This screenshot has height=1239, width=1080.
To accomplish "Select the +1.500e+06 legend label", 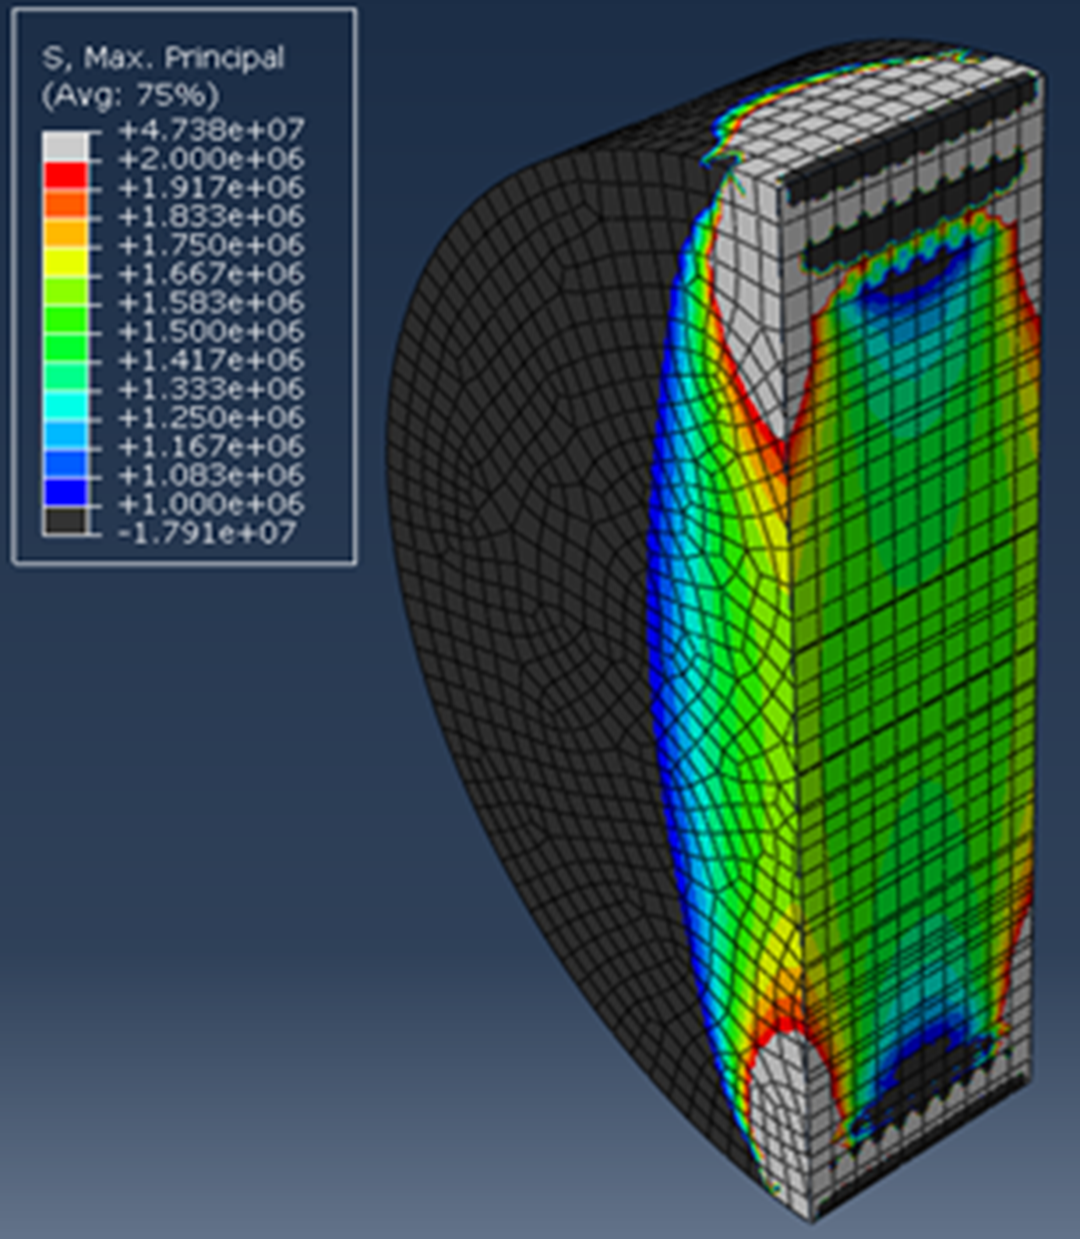I will coord(210,332).
